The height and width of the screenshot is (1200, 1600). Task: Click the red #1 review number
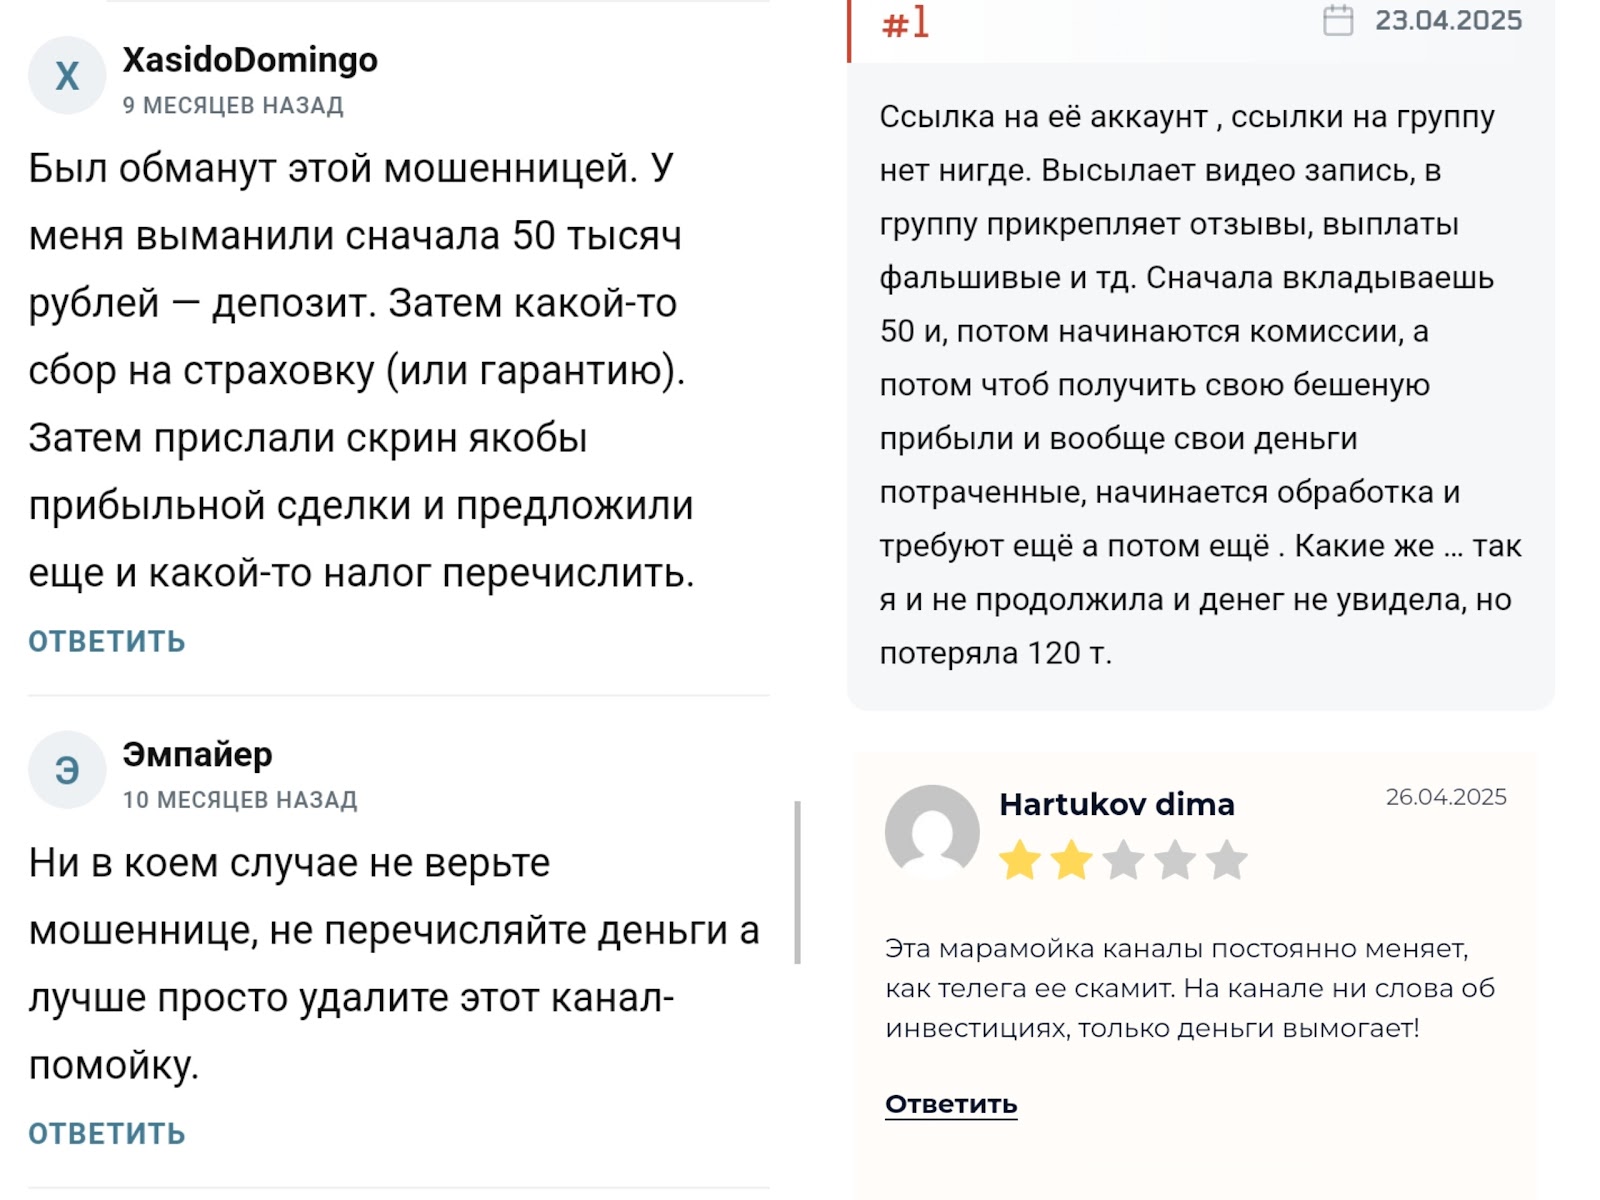[x=905, y=22]
